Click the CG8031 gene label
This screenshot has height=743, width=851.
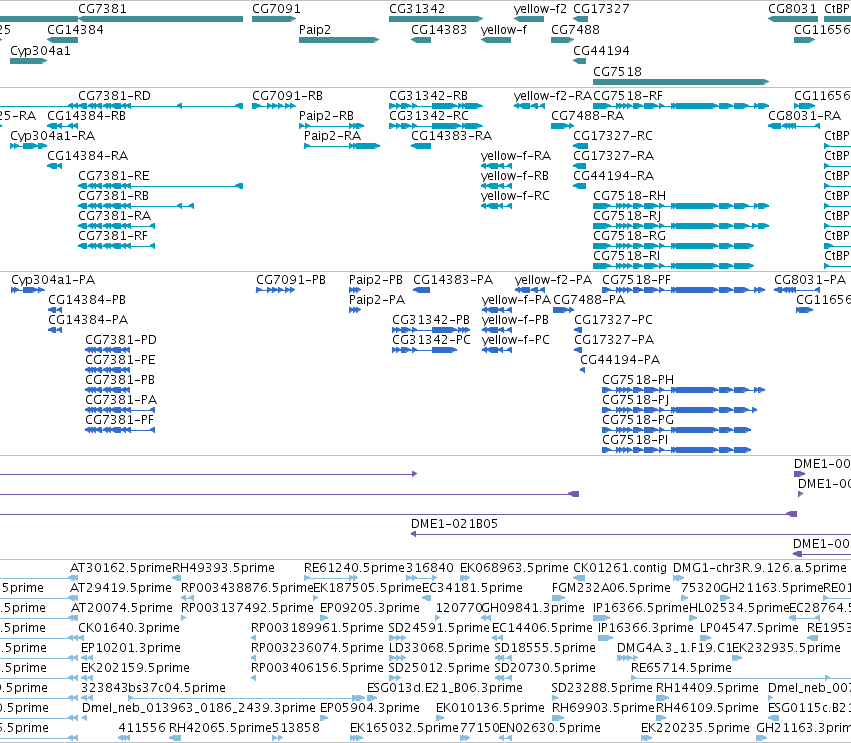pos(792,9)
